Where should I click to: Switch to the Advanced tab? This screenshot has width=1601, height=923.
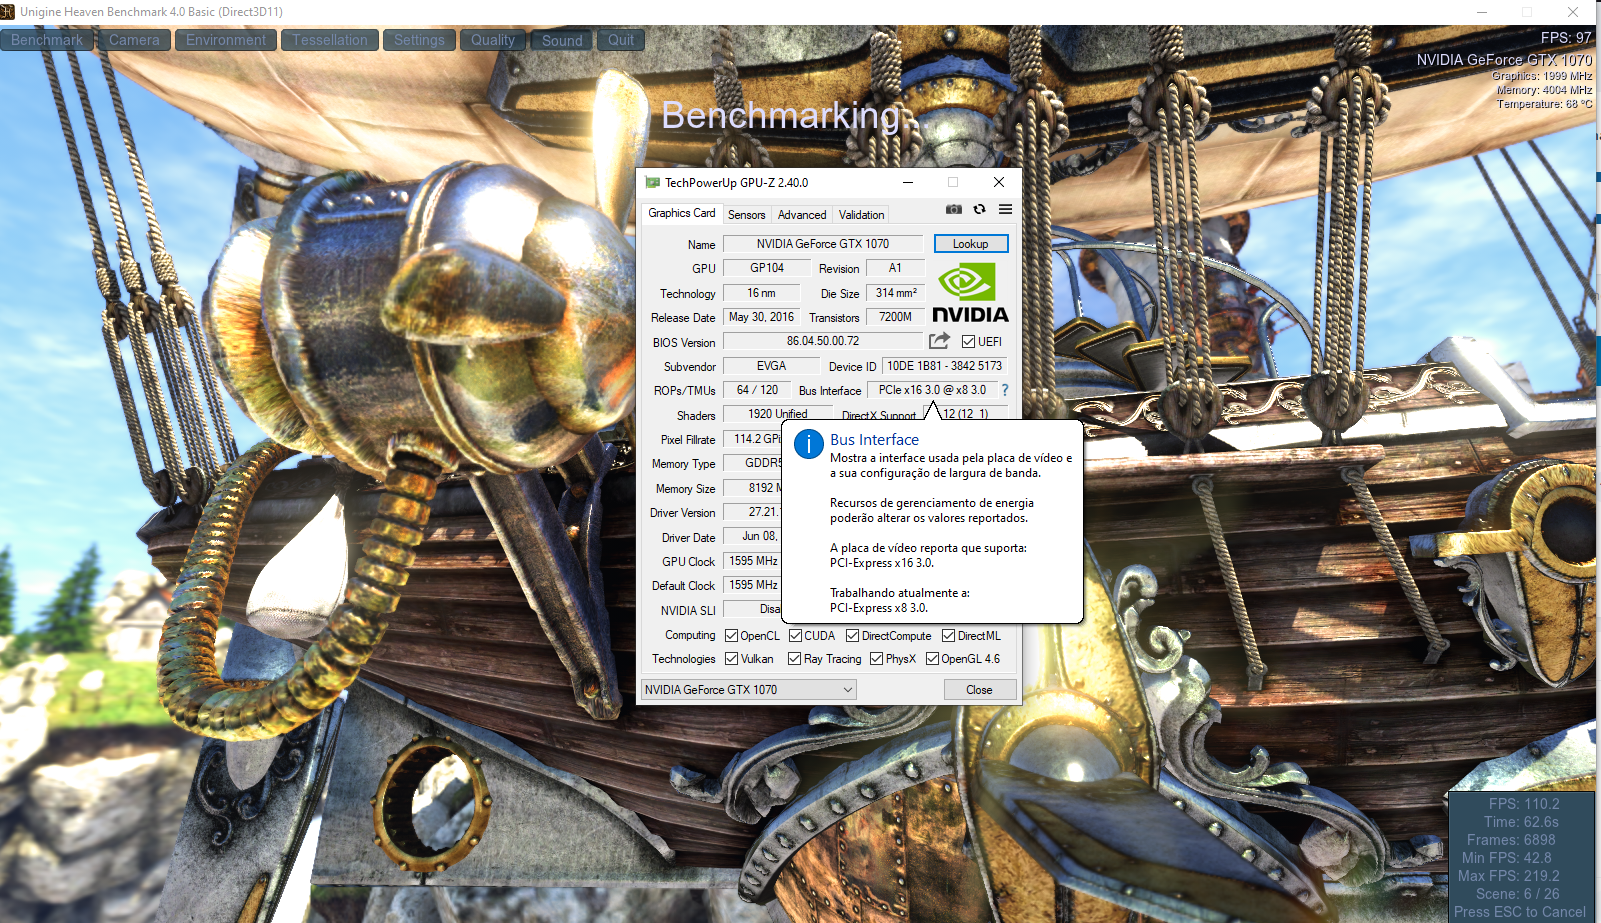(802, 215)
